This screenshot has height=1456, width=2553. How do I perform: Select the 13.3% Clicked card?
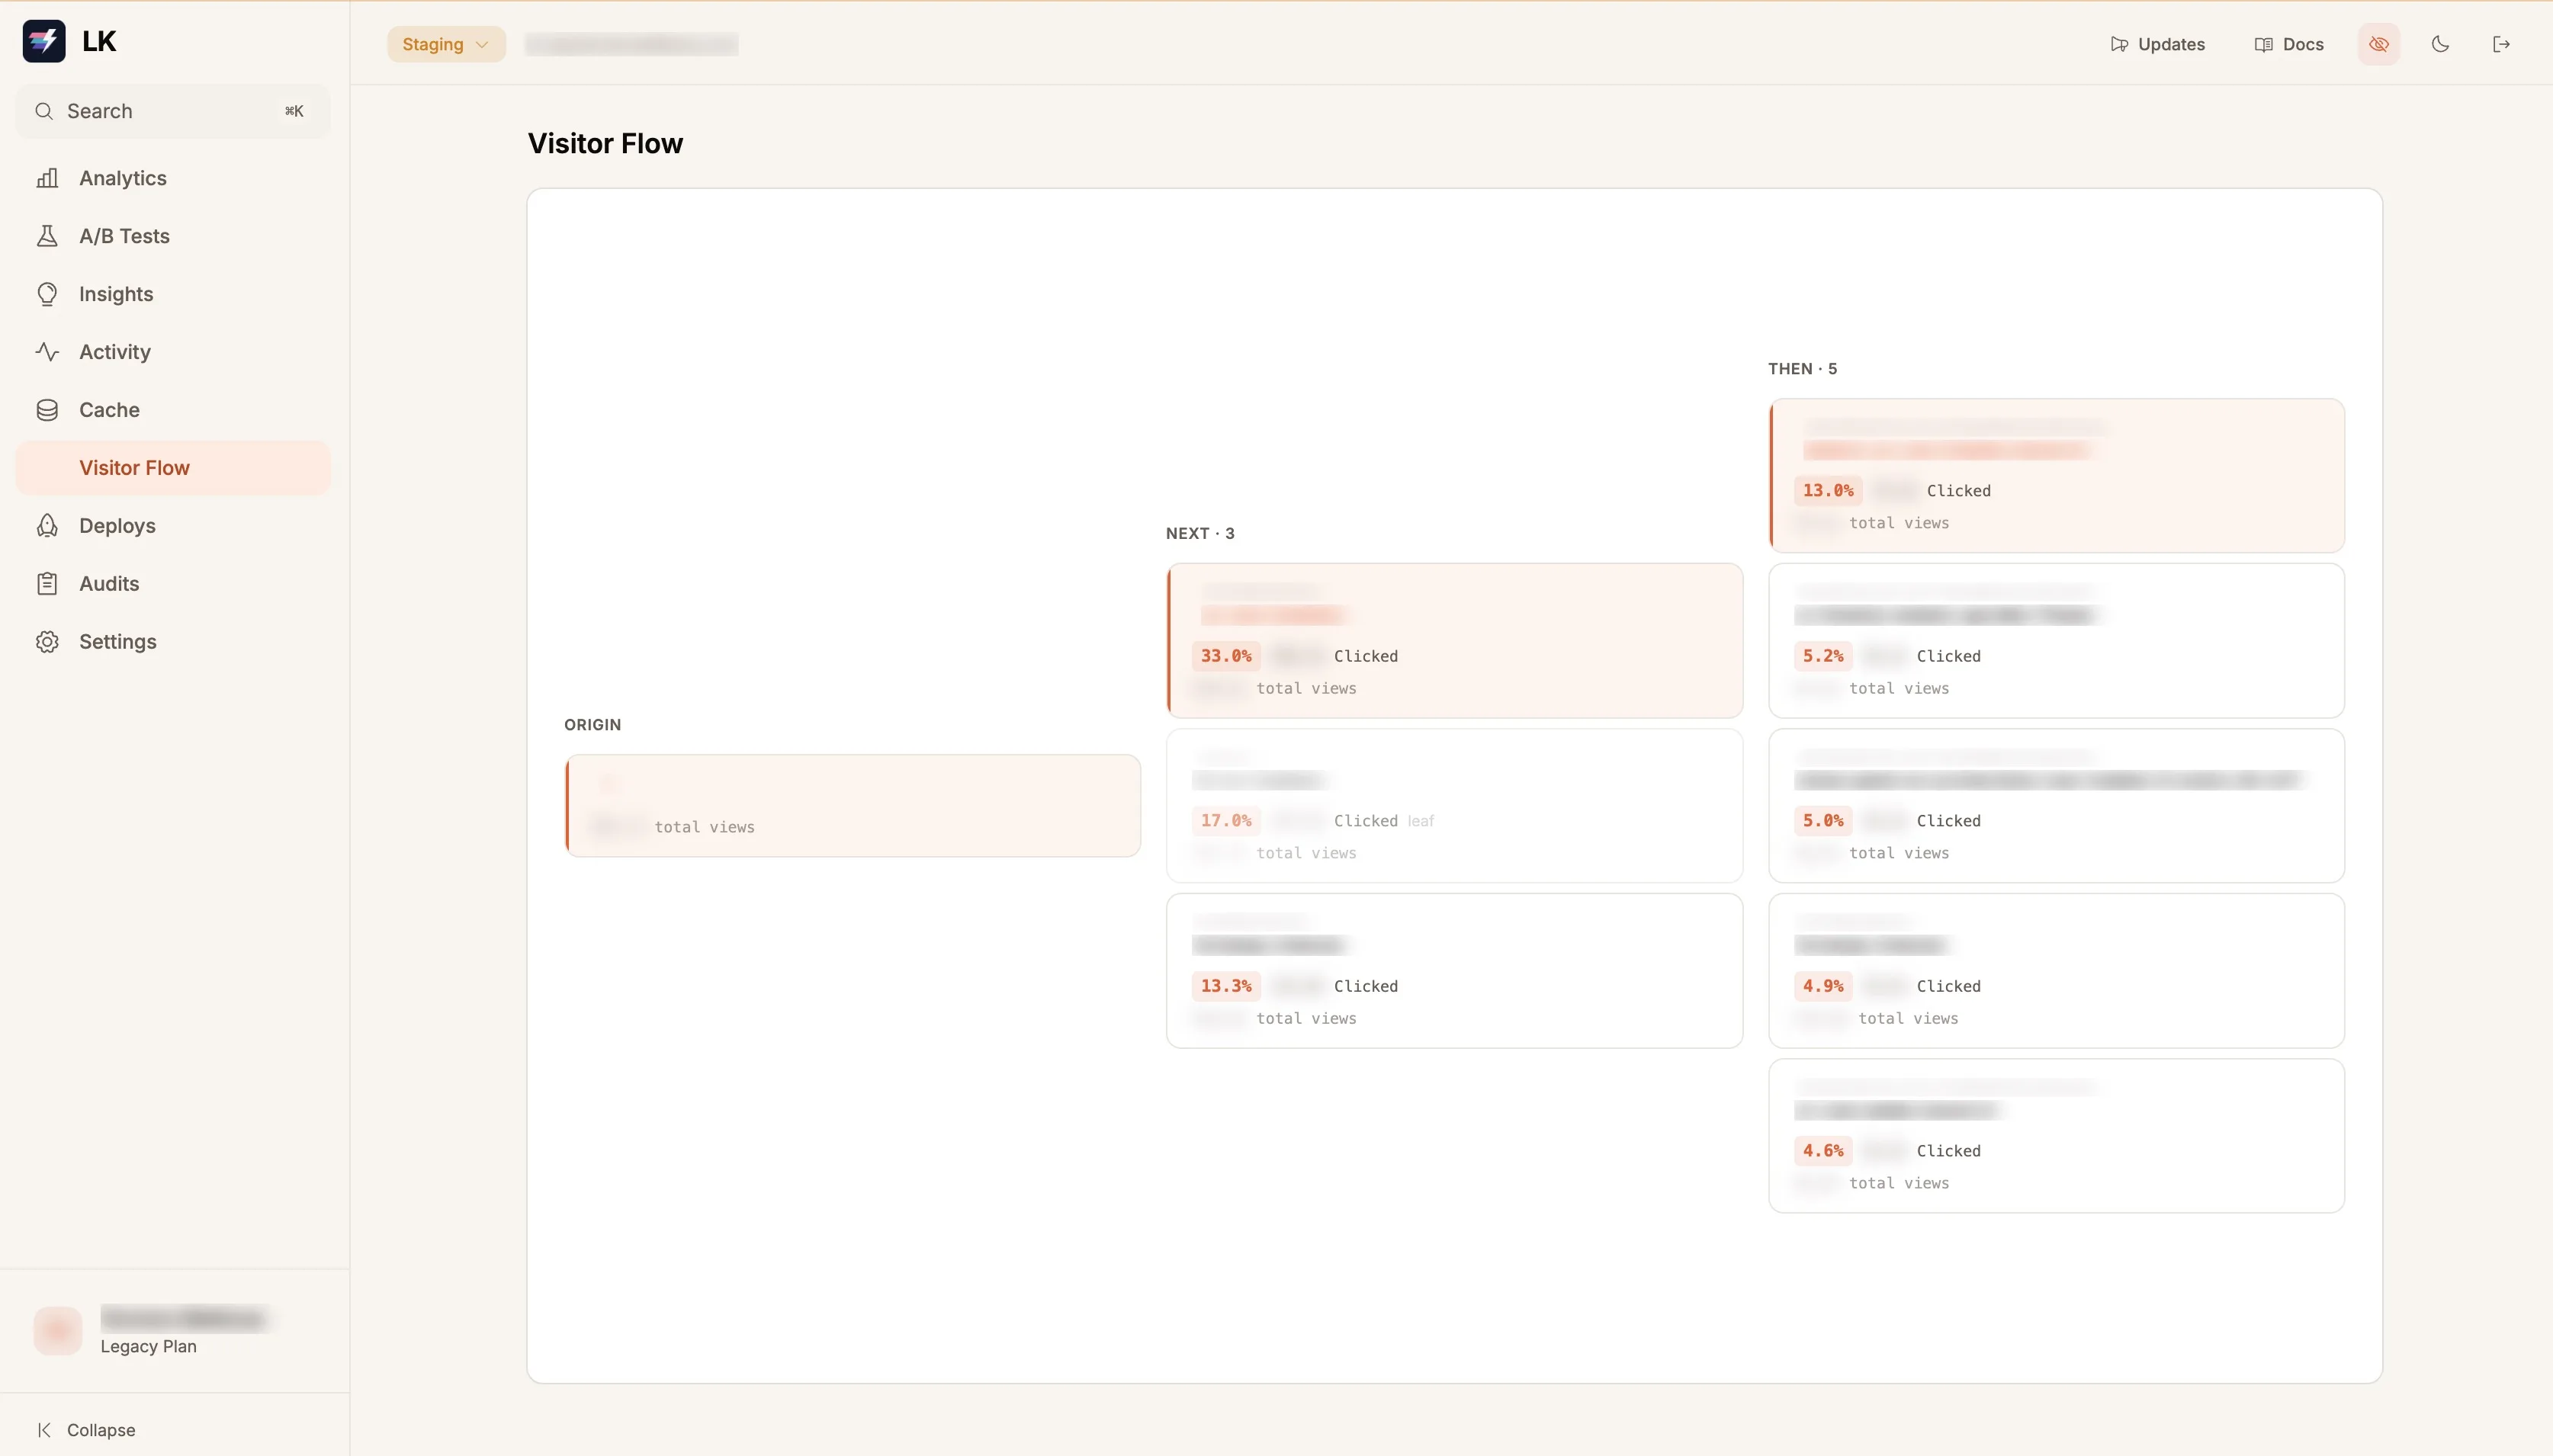point(1455,971)
